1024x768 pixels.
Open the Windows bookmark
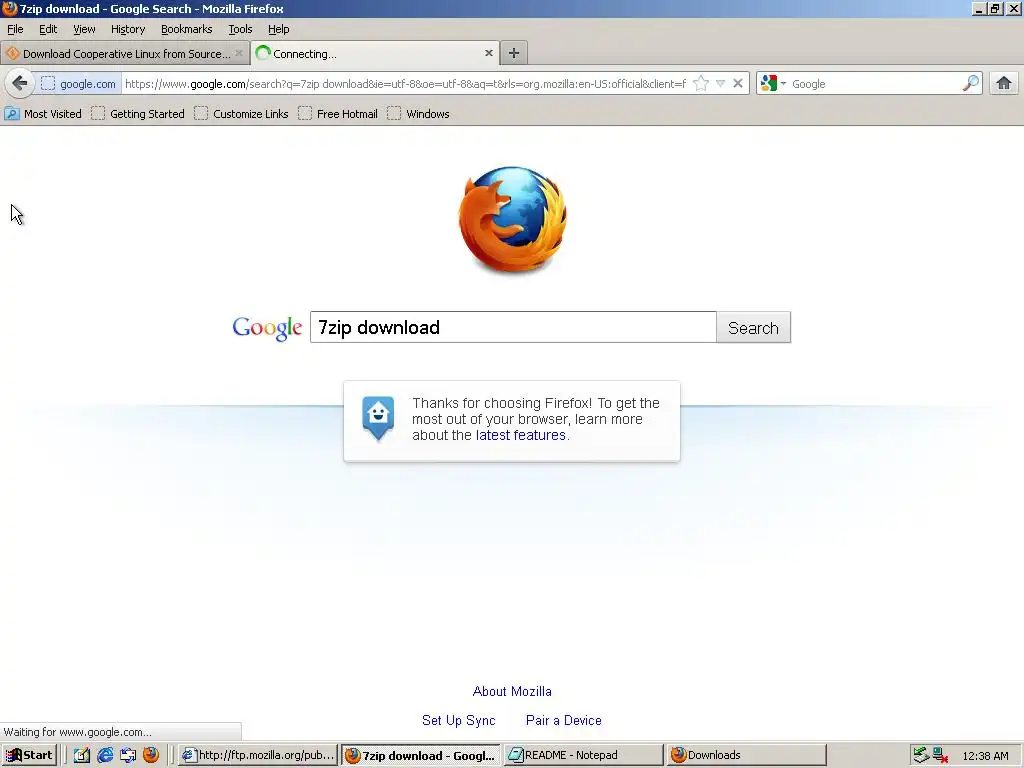(x=418, y=114)
